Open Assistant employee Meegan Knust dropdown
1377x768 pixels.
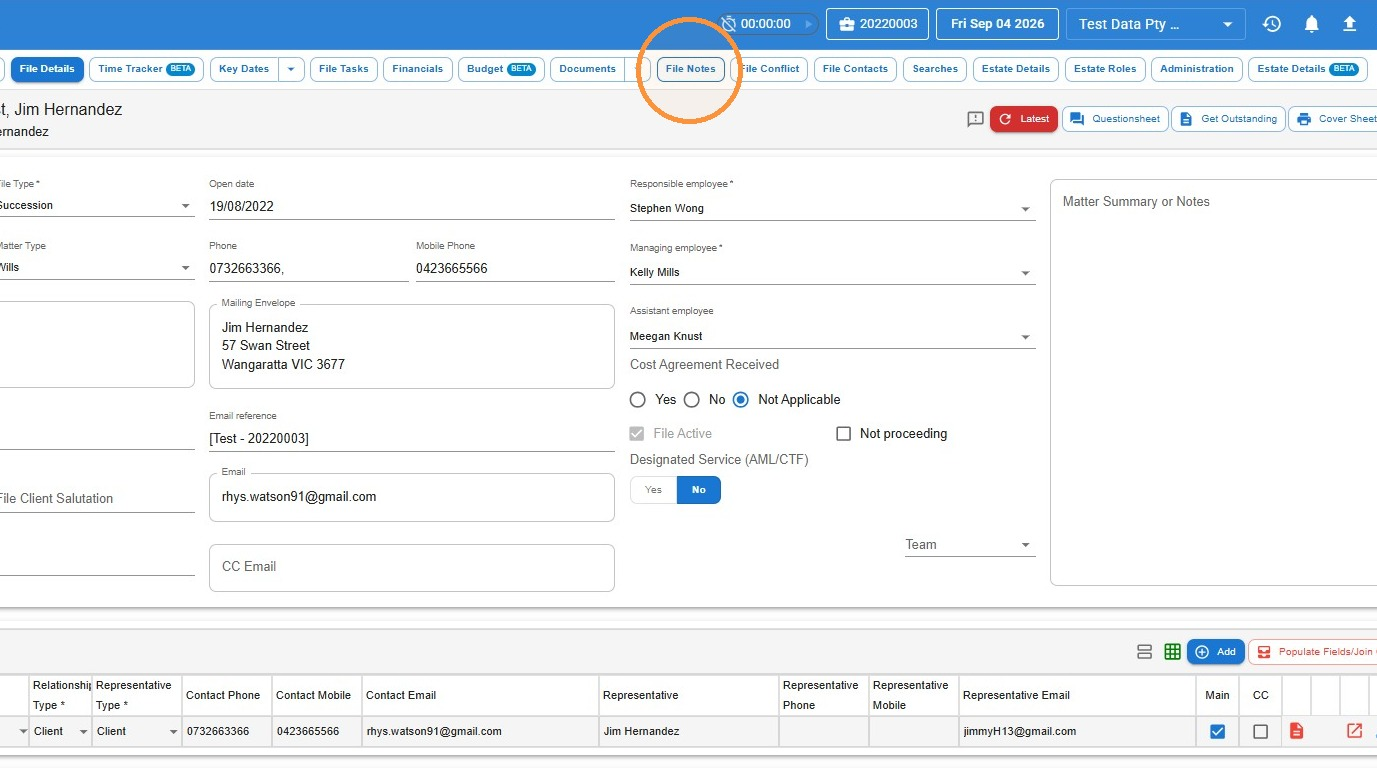(832, 336)
